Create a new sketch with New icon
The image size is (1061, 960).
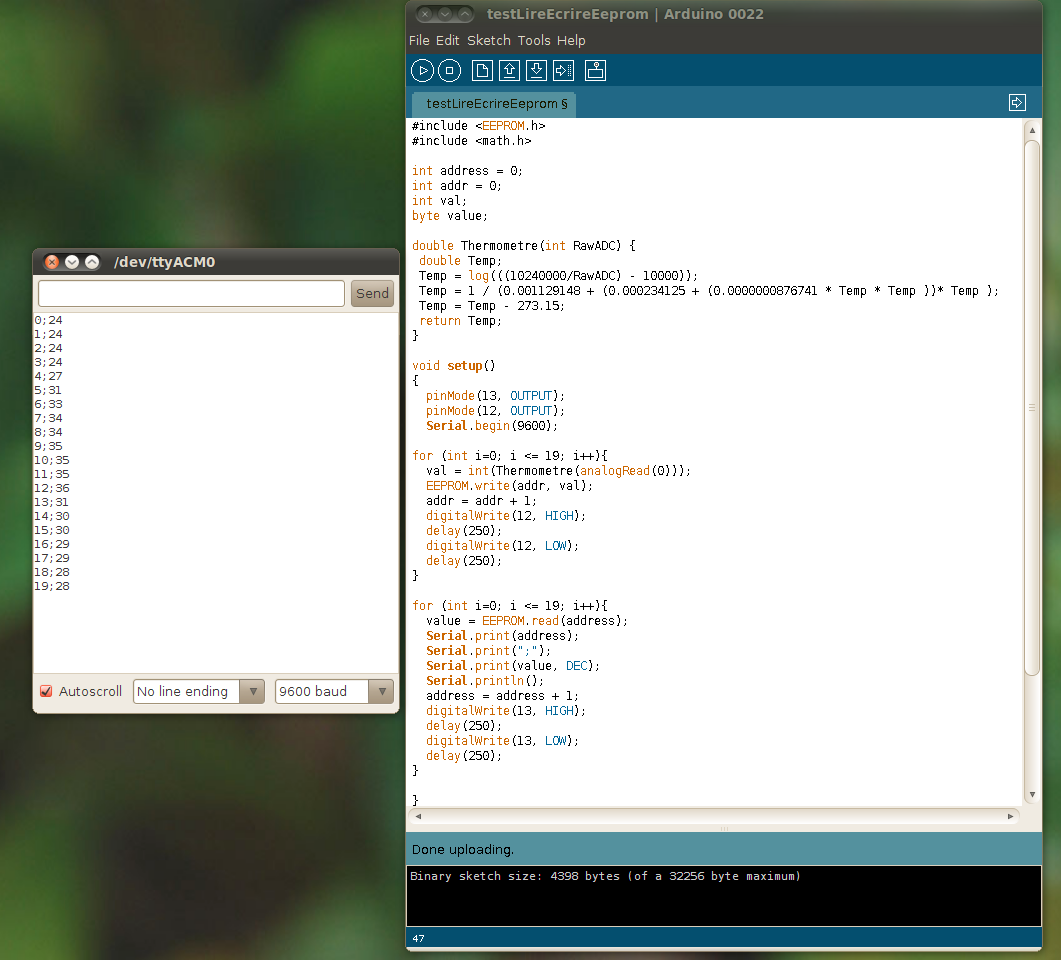482,70
